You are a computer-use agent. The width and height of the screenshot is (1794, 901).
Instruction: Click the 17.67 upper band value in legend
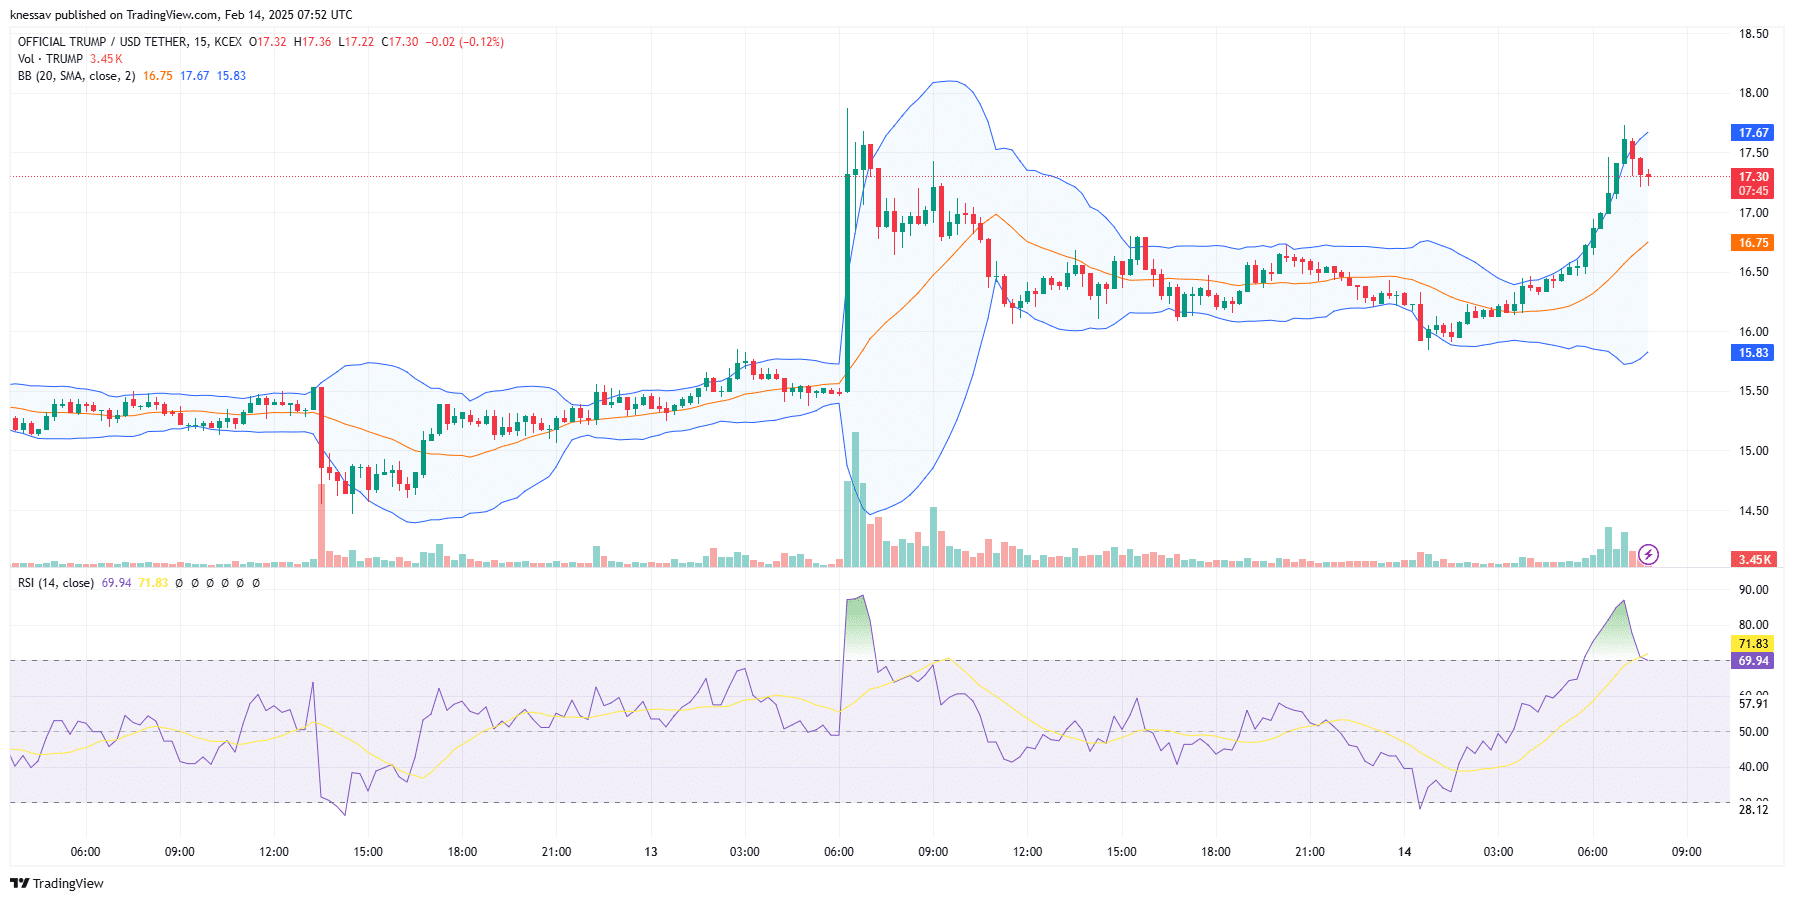point(195,76)
